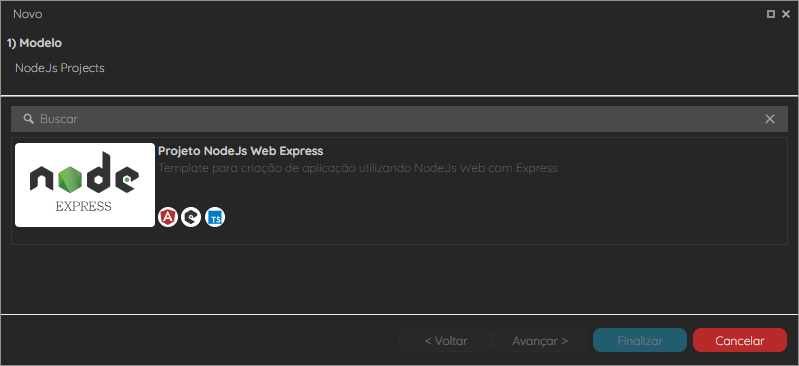Go back using the Voltar button
Image resolution: width=799 pixels, height=366 pixels.
(446, 341)
